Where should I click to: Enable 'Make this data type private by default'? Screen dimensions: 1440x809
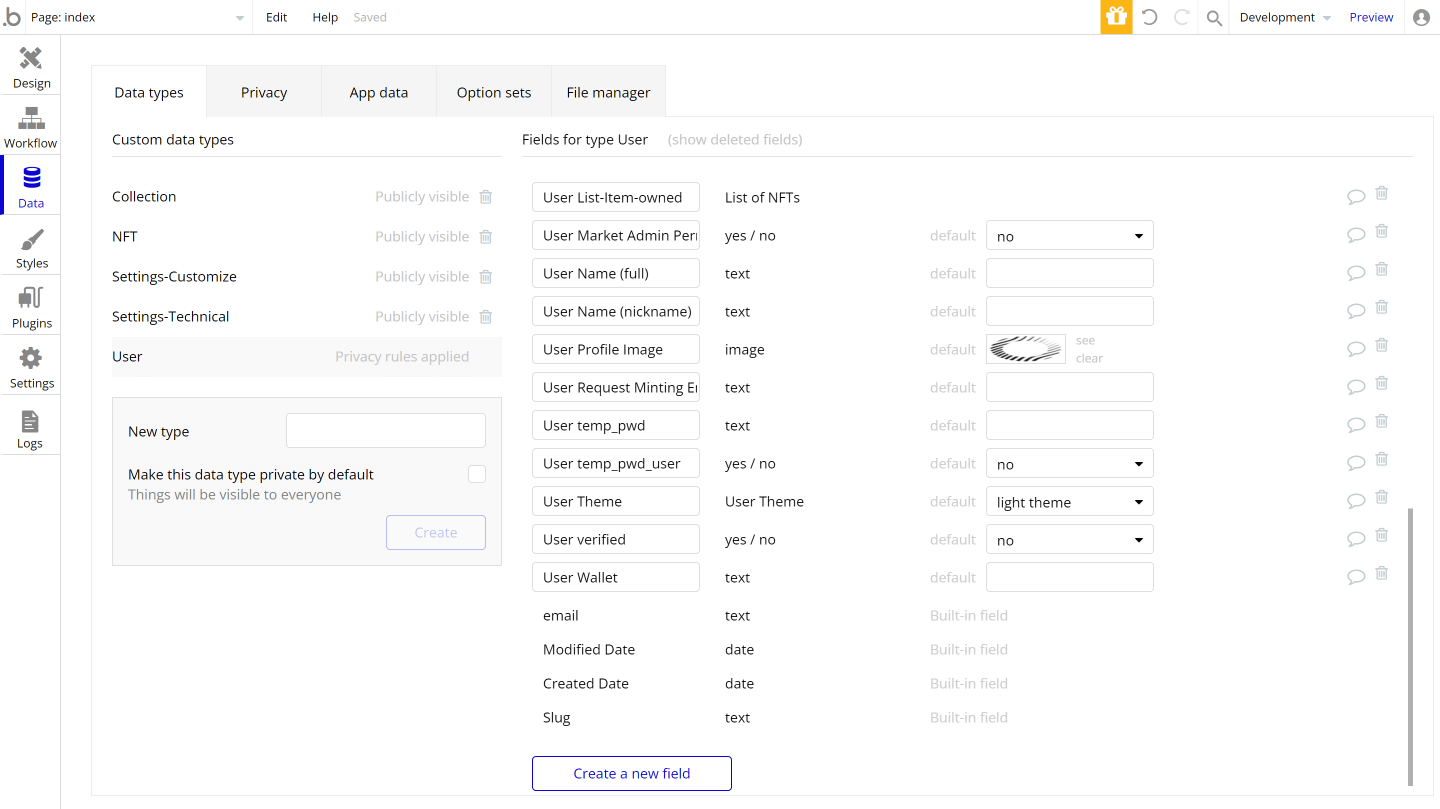pyautogui.click(x=477, y=473)
